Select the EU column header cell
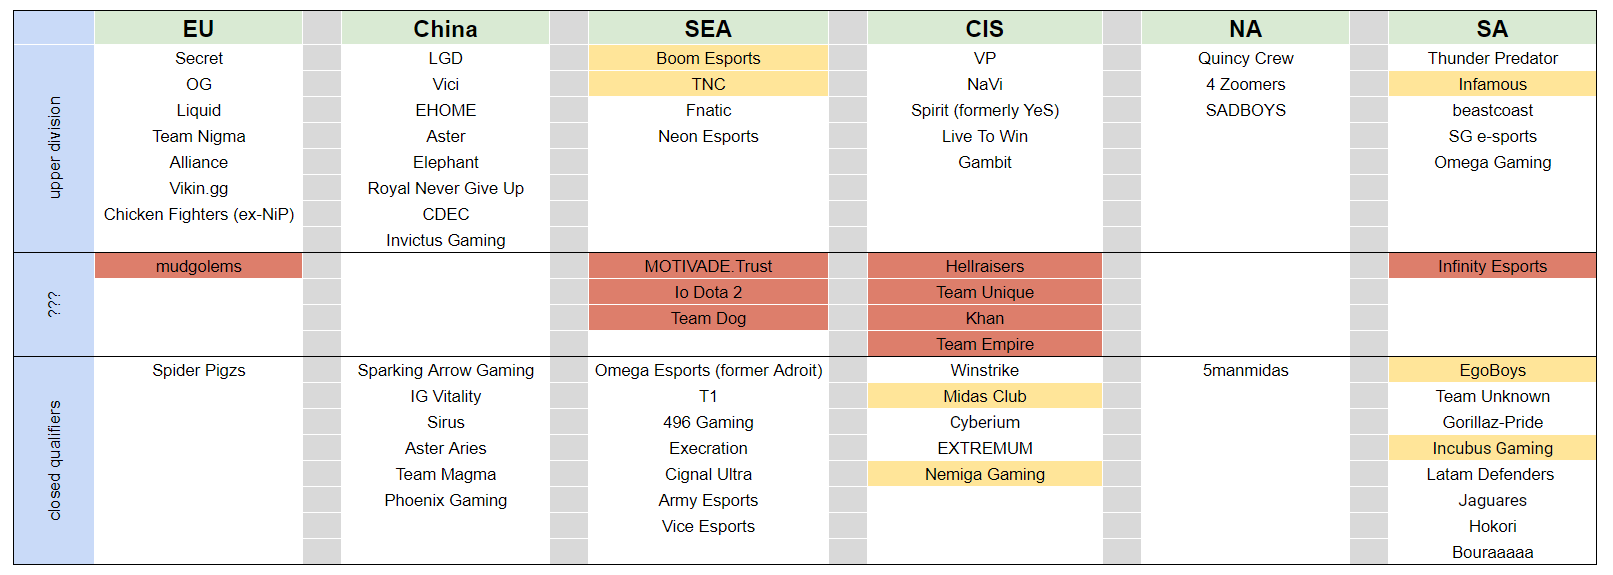Screen dimensions: 1613x575 [198, 29]
